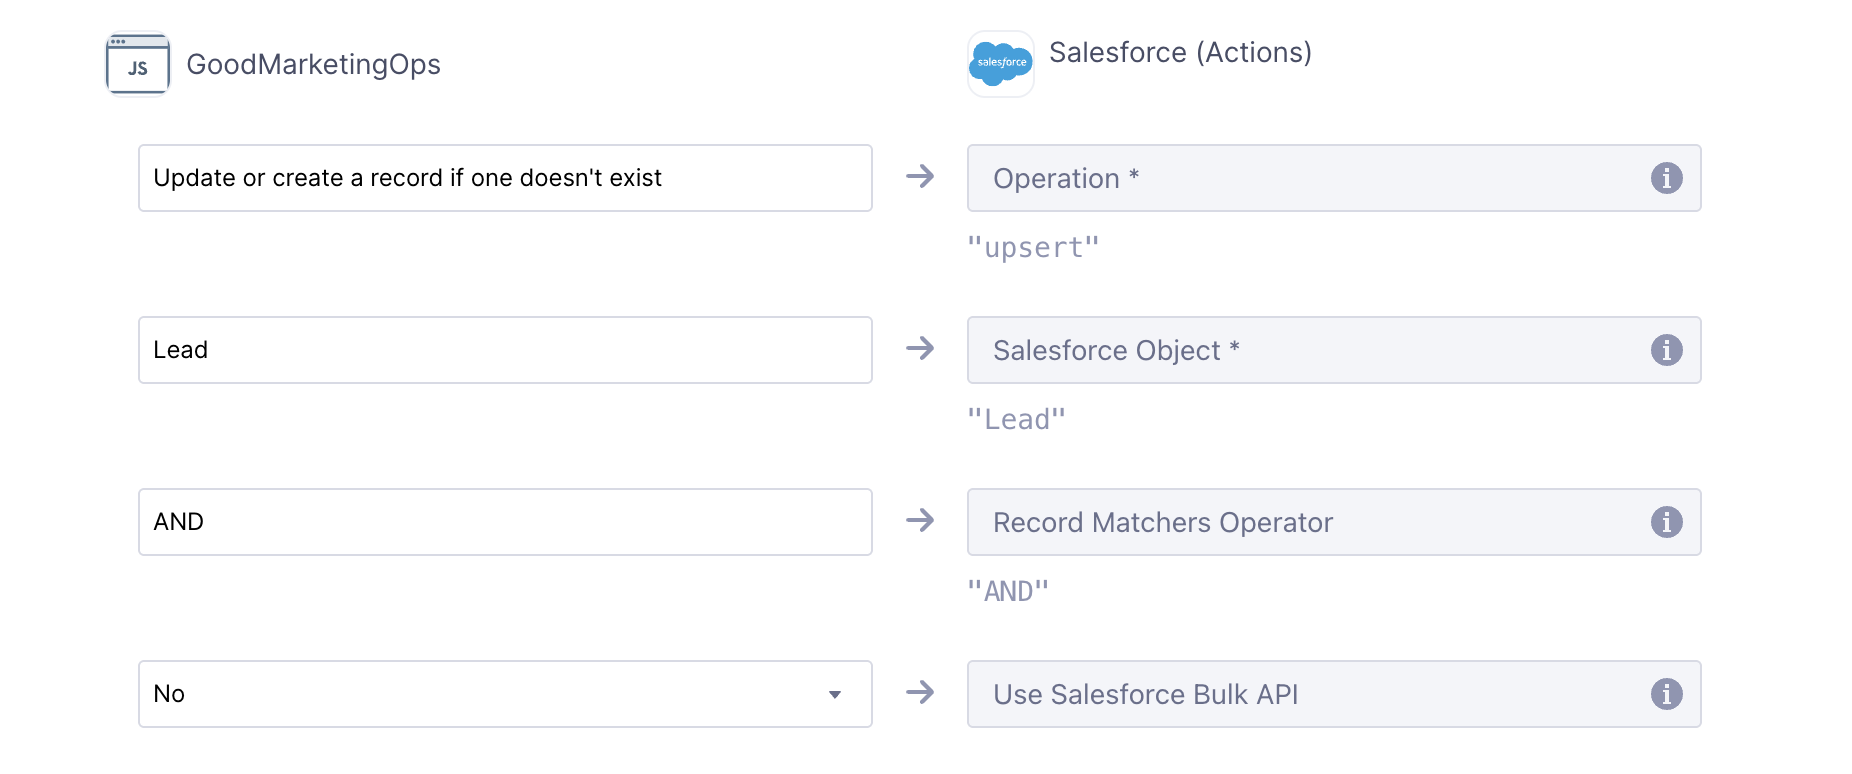
Task: Select the Use Salesforce Bulk API field
Action: tap(1334, 694)
